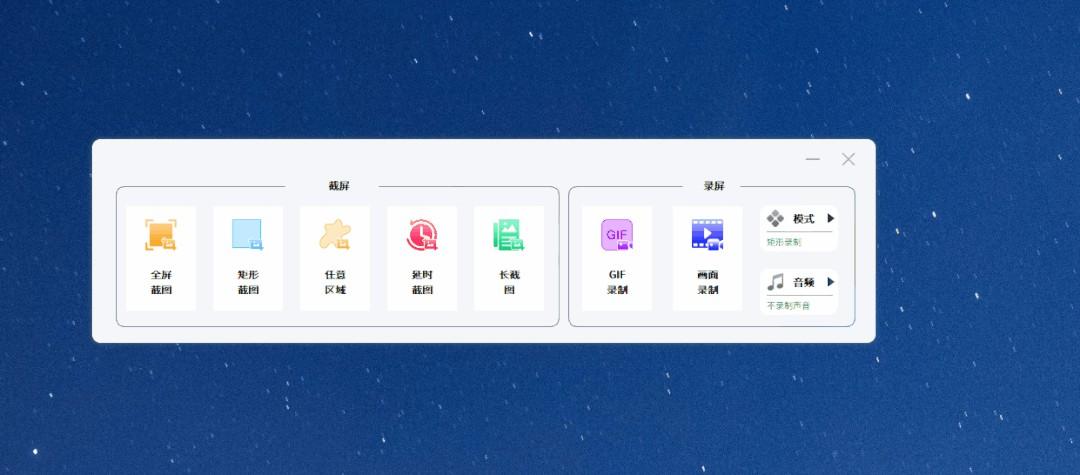Close the screenshot tool window
1080x475 pixels.
pyautogui.click(x=848, y=159)
